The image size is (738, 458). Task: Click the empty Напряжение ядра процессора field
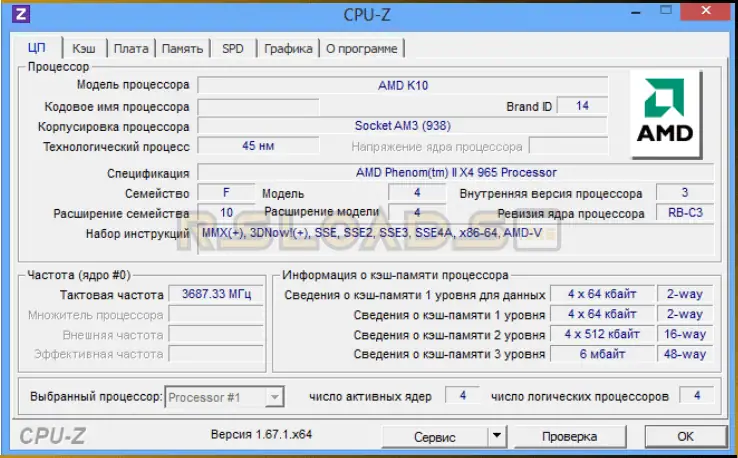click(x=569, y=146)
